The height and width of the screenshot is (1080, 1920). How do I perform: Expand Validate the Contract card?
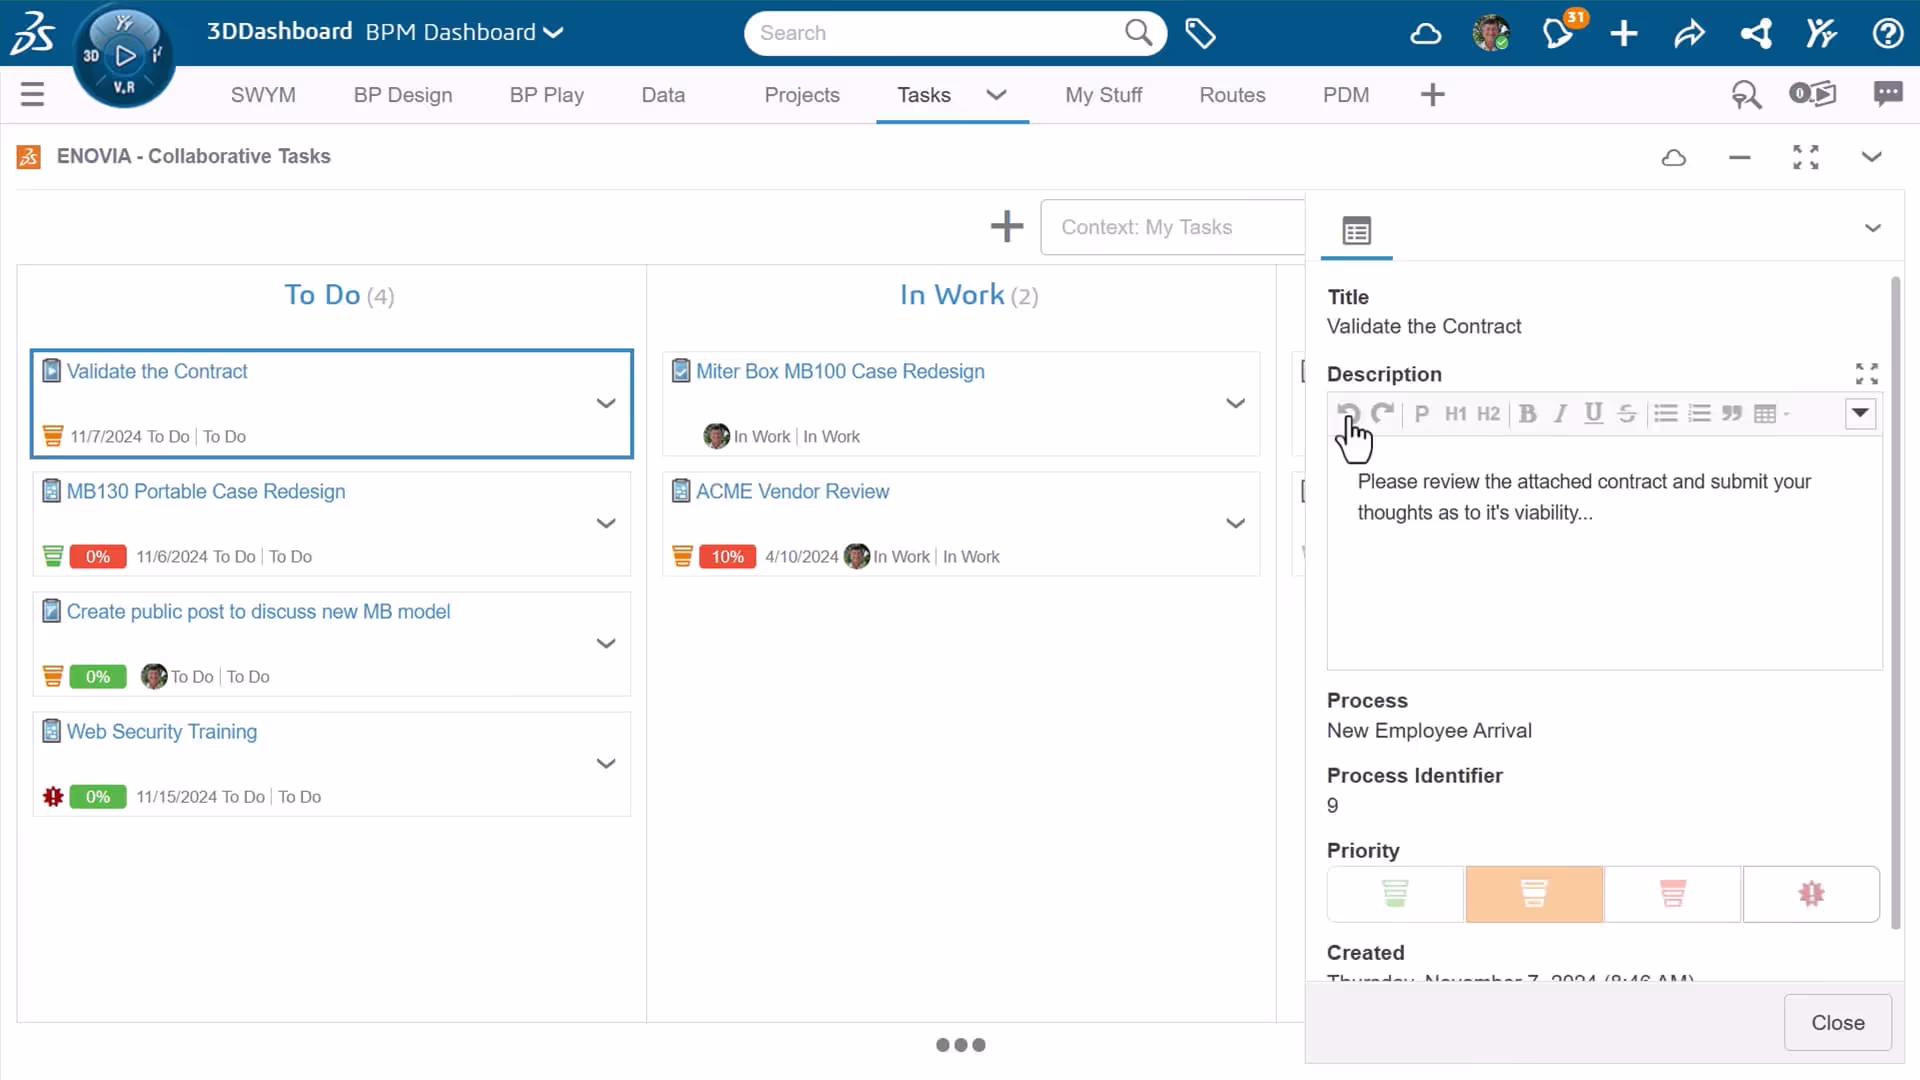605,403
